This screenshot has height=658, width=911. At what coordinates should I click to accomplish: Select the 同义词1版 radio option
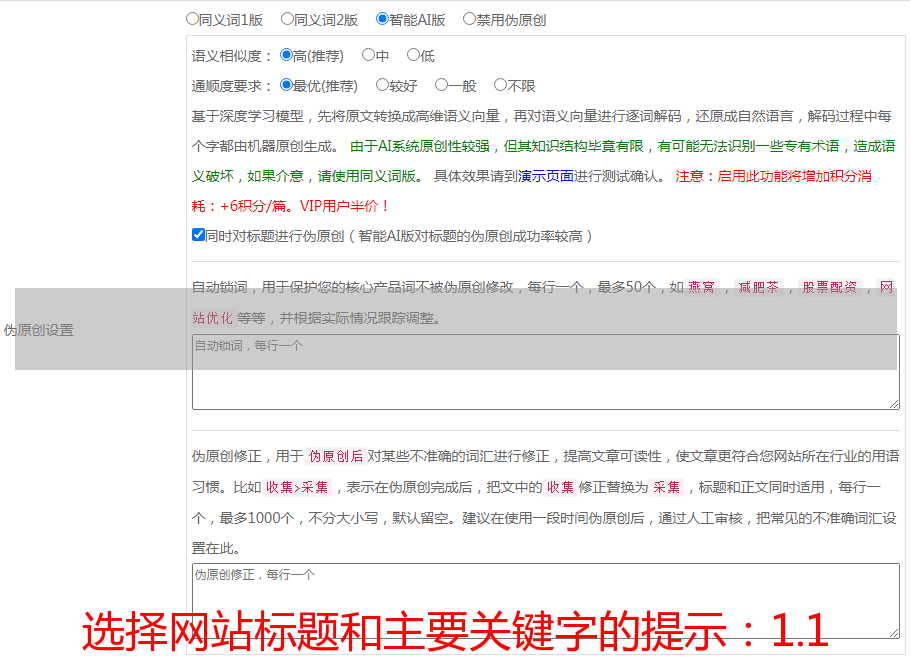(192, 19)
